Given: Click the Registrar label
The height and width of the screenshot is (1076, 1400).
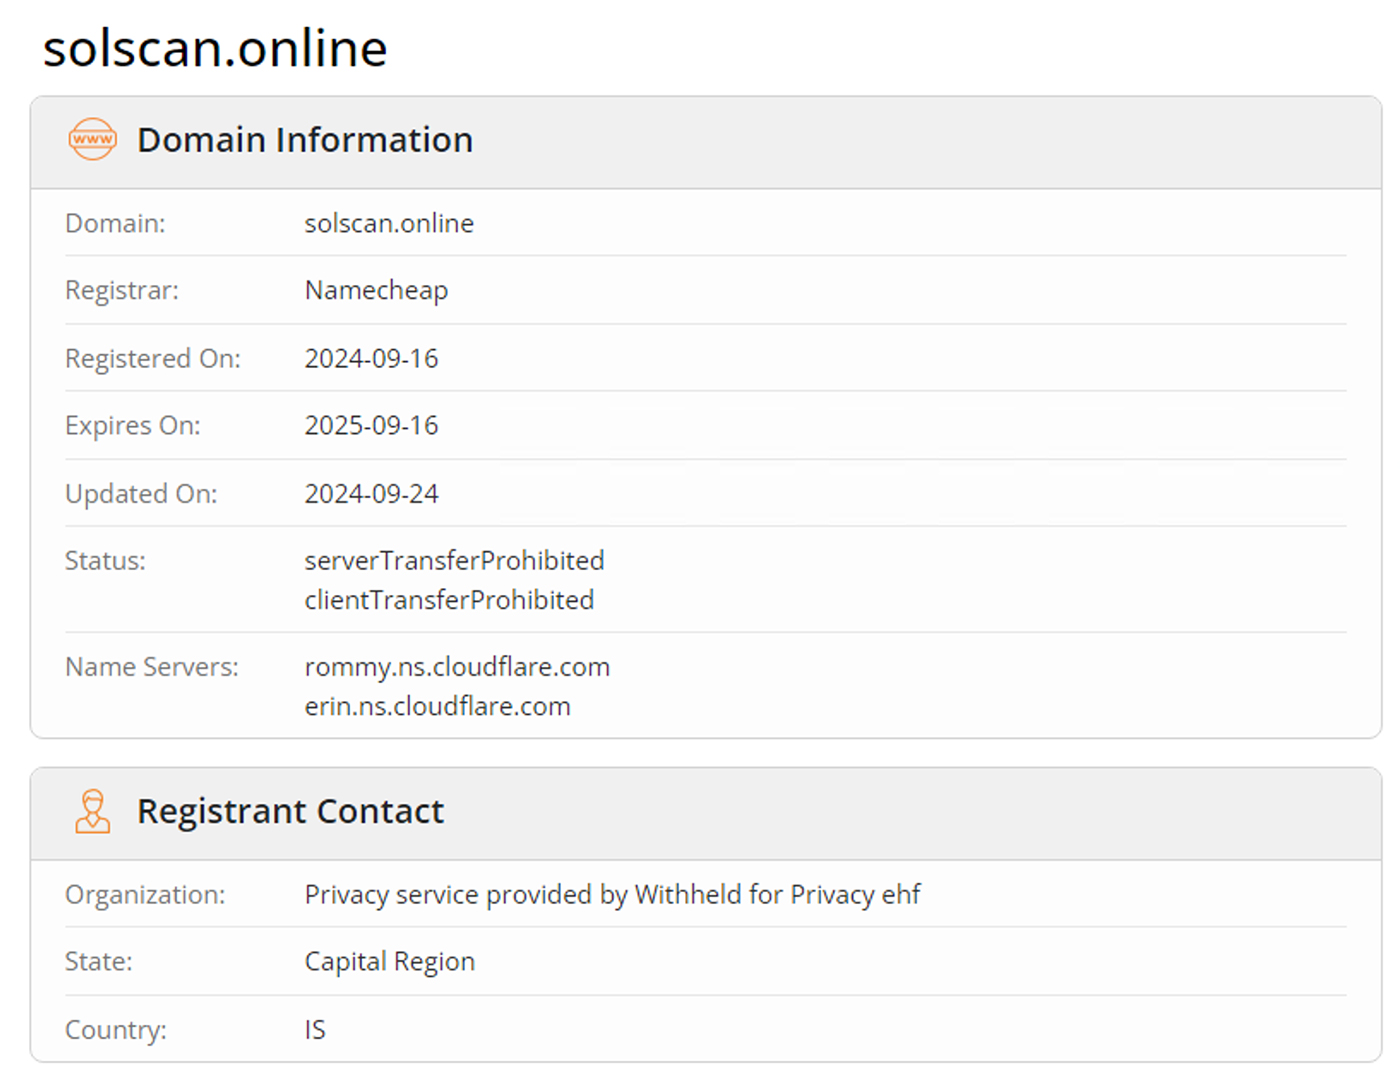Looking at the screenshot, I should point(122,290).
